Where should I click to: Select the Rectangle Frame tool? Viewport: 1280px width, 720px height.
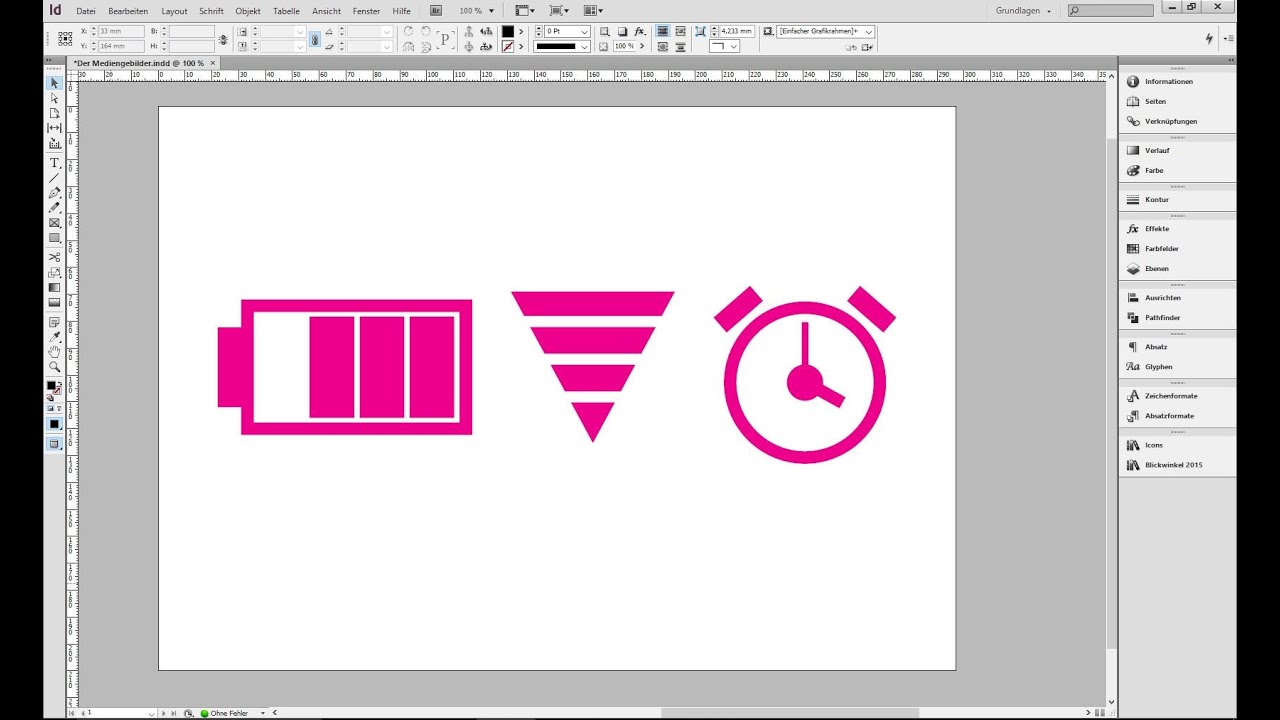(54, 223)
